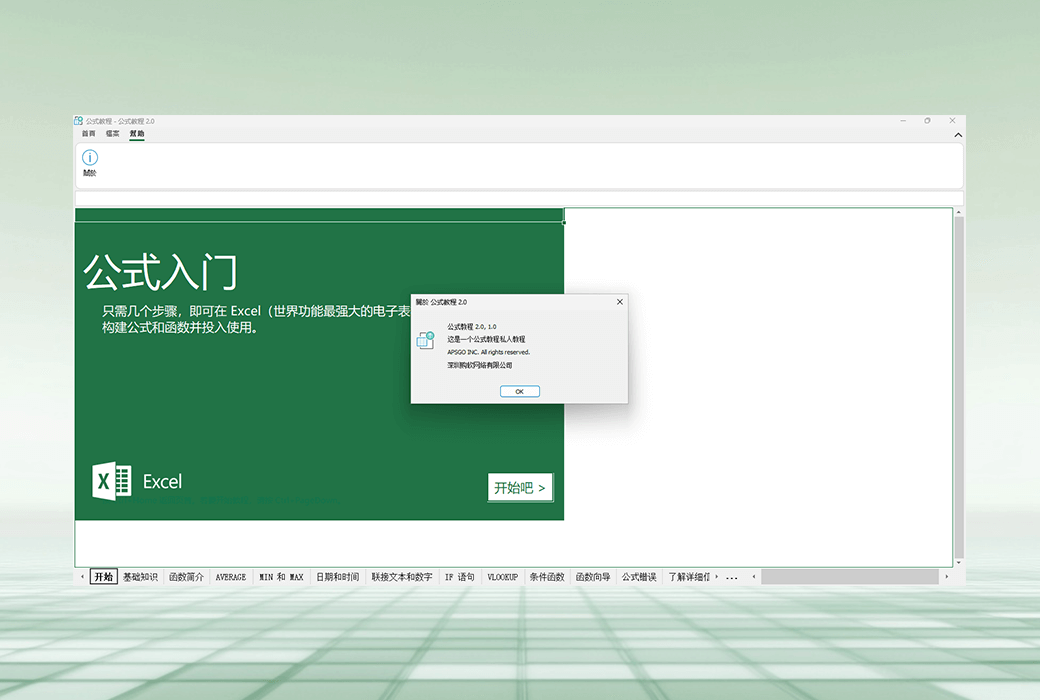Click the 开始吧 > button
1040x700 pixels.
[x=520, y=488]
